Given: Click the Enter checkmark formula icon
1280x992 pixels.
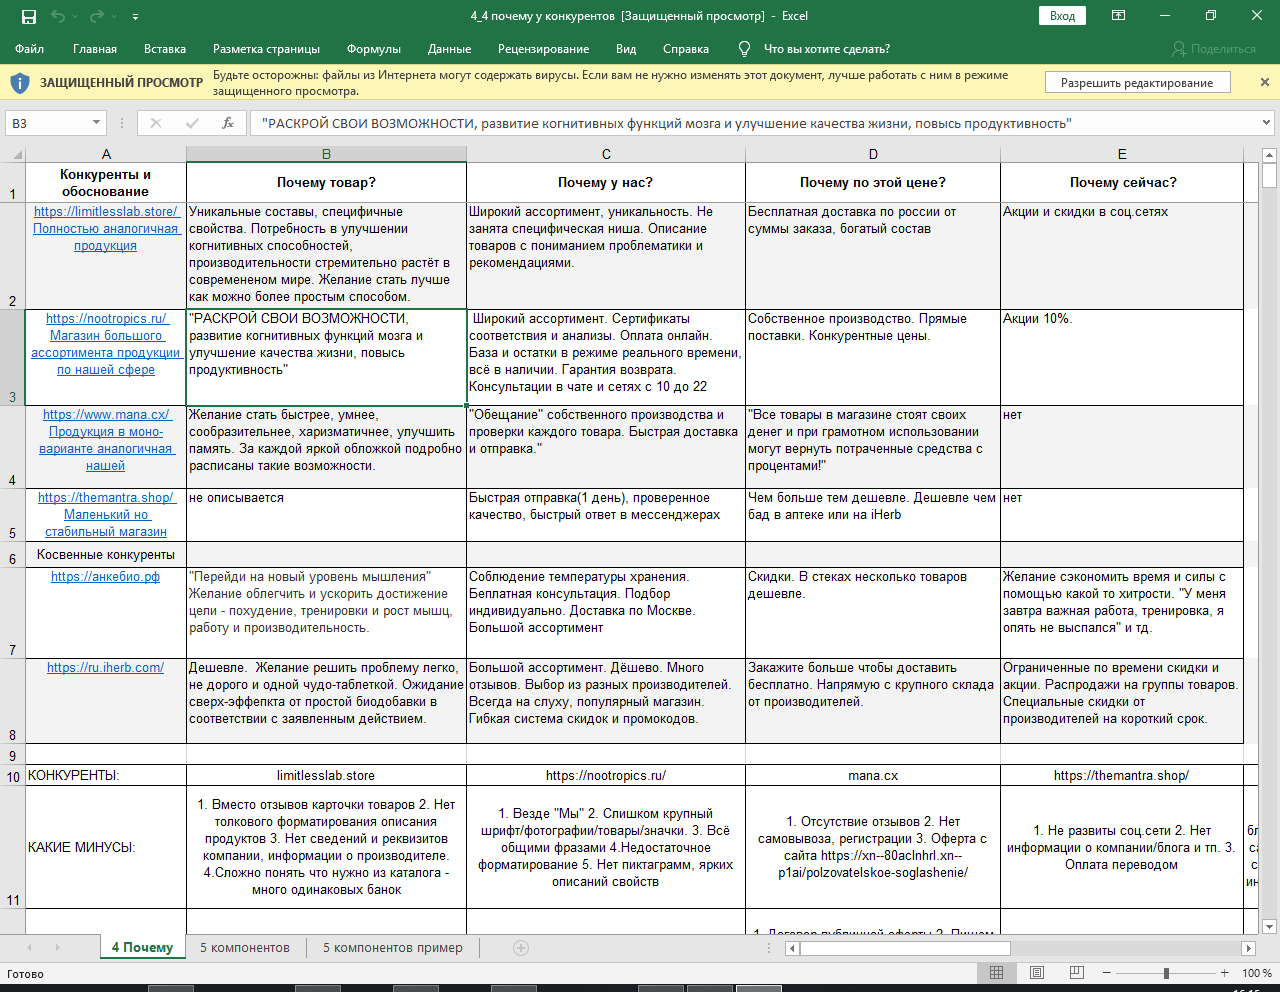Looking at the screenshot, I should [192, 123].
